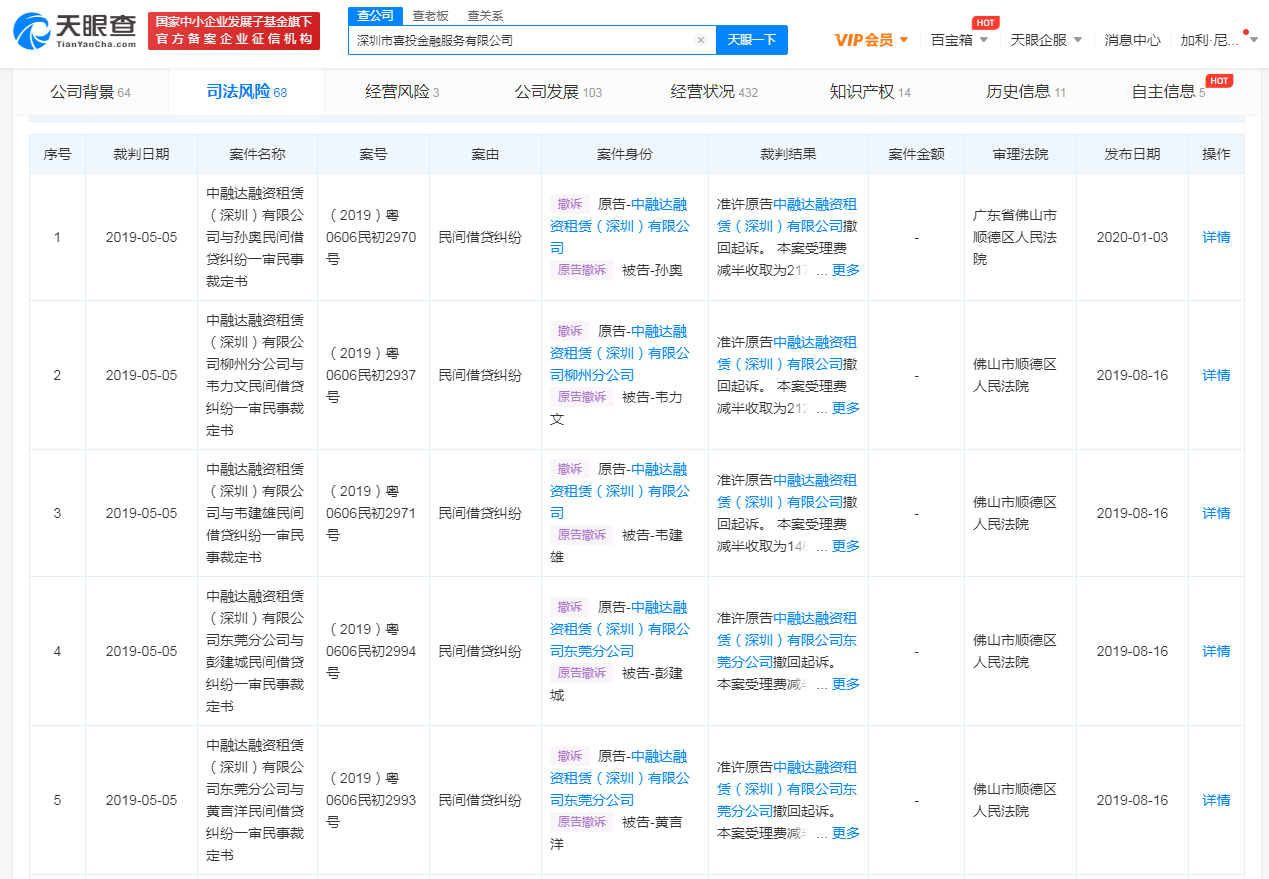Expand the 天眼企服 dropdown menu
The image size is (1269, 879).
[x=1046, y=40]
